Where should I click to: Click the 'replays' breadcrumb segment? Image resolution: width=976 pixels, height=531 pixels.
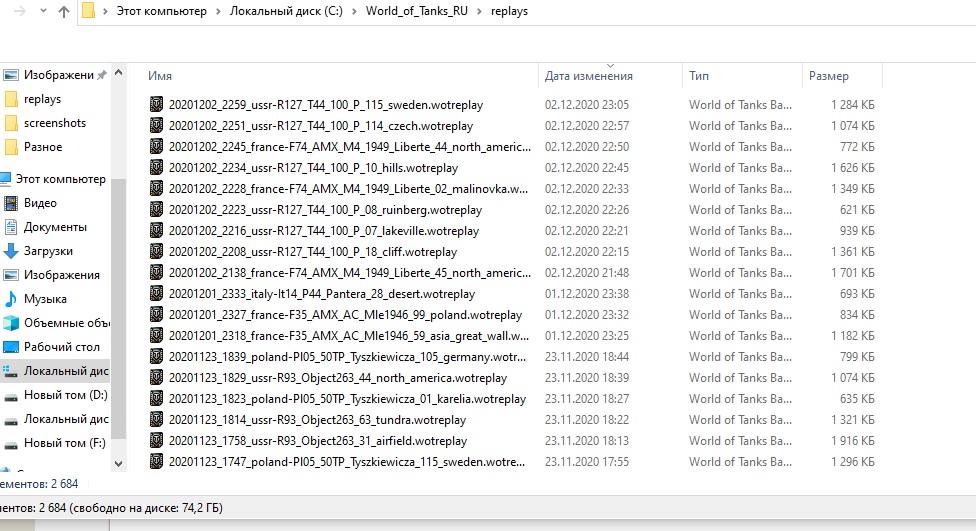[509, 11]
